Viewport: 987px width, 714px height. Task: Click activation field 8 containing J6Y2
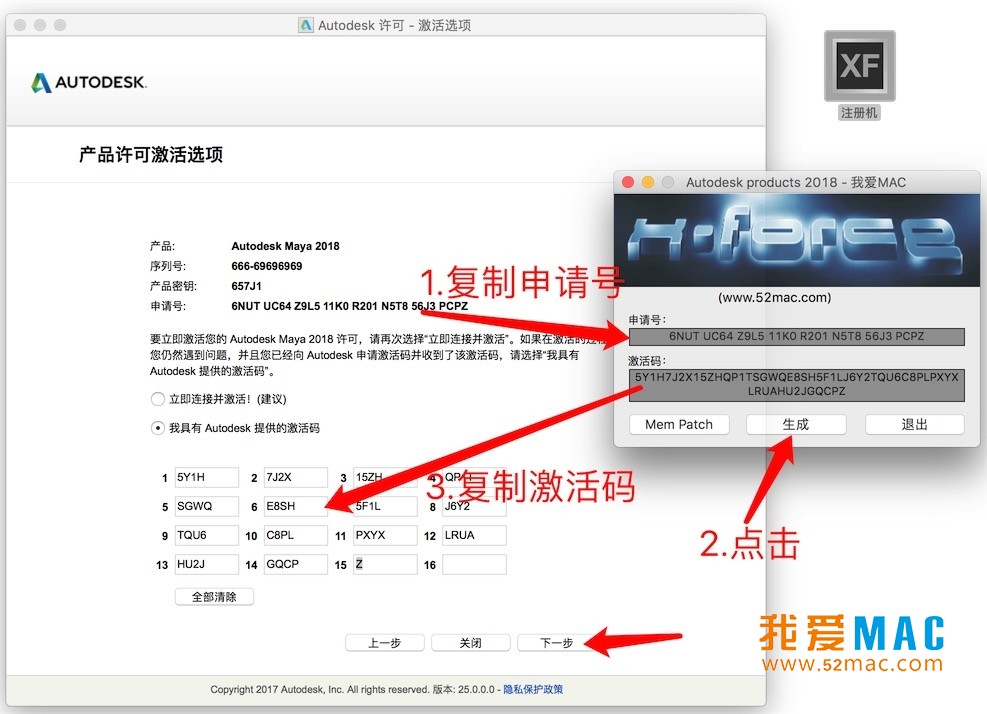474,506
